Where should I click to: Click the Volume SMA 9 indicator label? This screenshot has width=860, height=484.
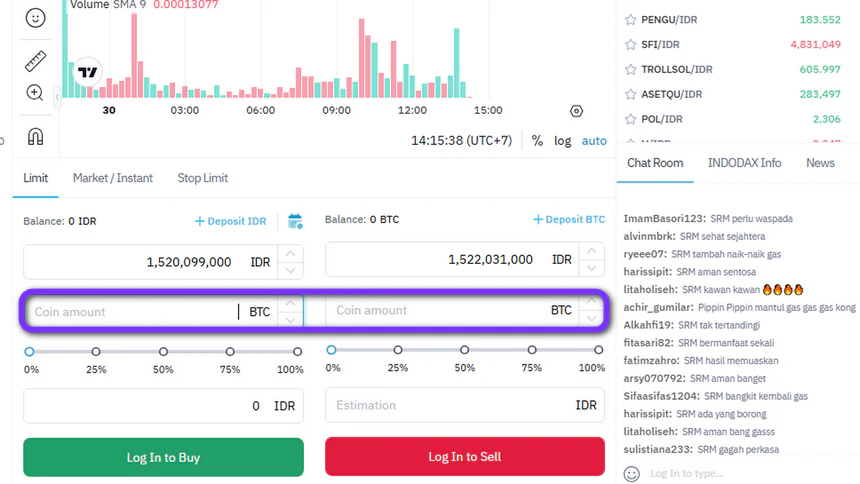pos(108,5)
